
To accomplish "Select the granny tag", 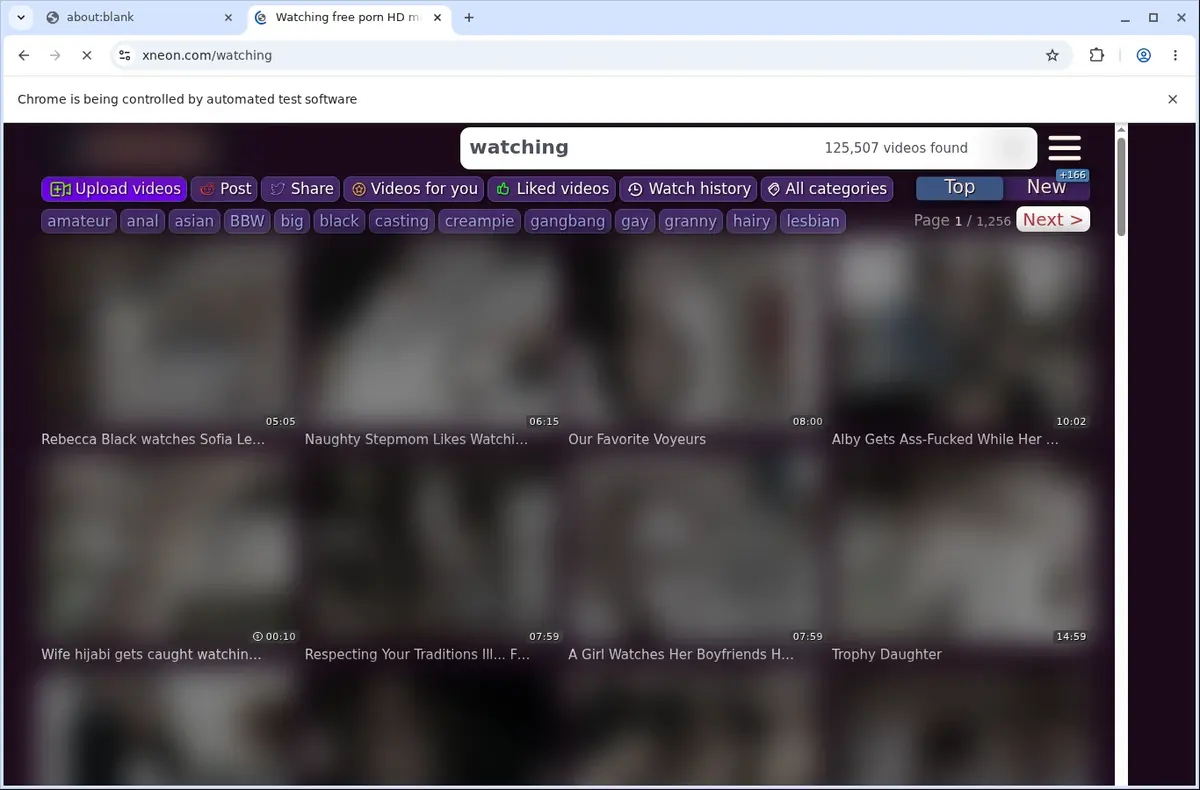I will [x=691, y=221].
